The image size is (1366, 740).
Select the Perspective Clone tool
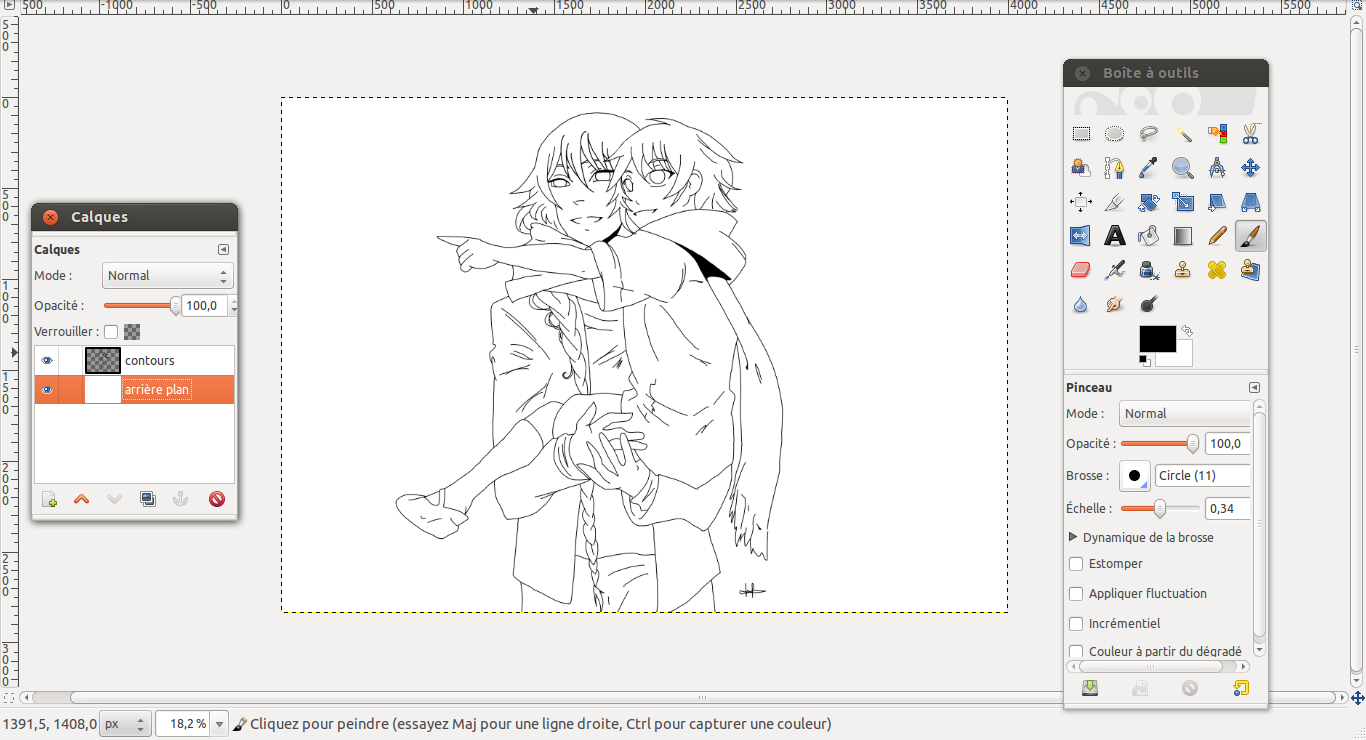pos(1251,270)
